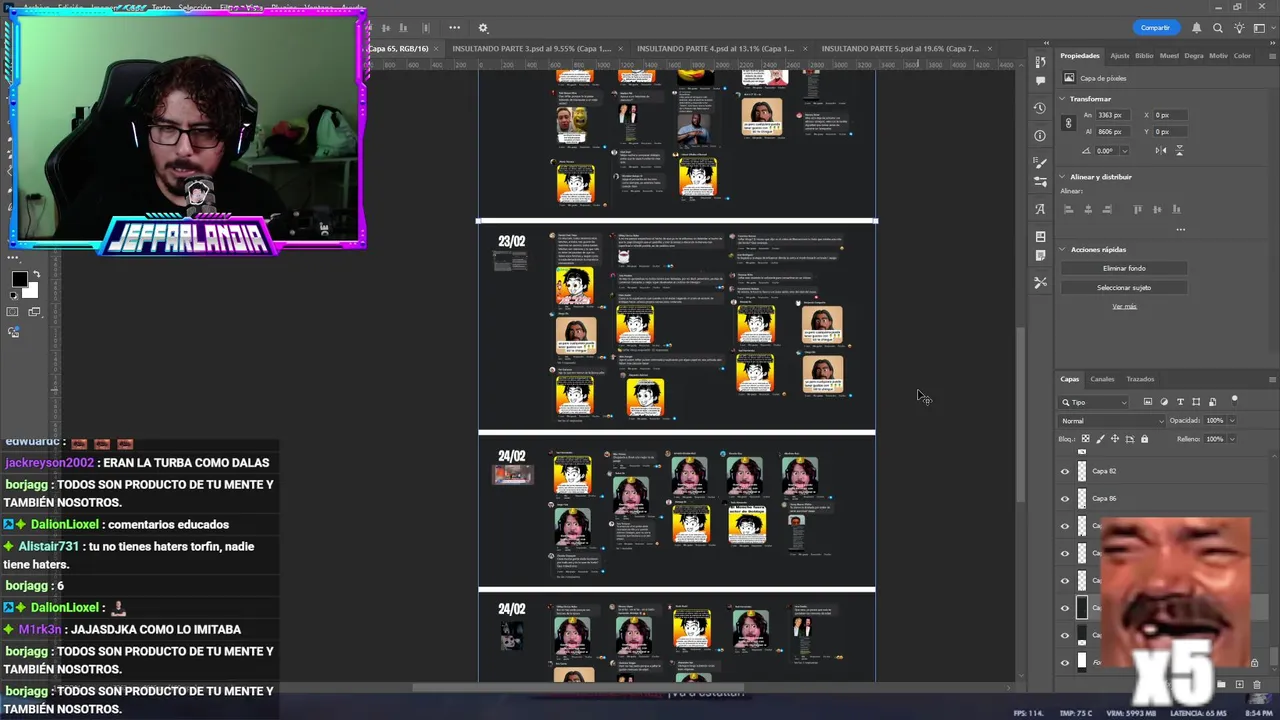Viewport: 1280px width, 720px height.
Task: Lock image pixels brush icon
Action: (x=1101, y=439)
